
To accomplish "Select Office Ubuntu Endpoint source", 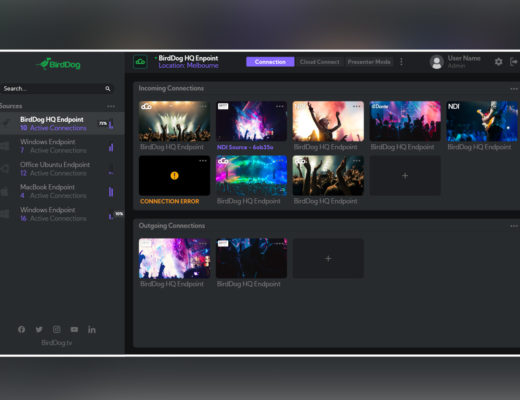I will pyautogui.click(x=62, y=169).
